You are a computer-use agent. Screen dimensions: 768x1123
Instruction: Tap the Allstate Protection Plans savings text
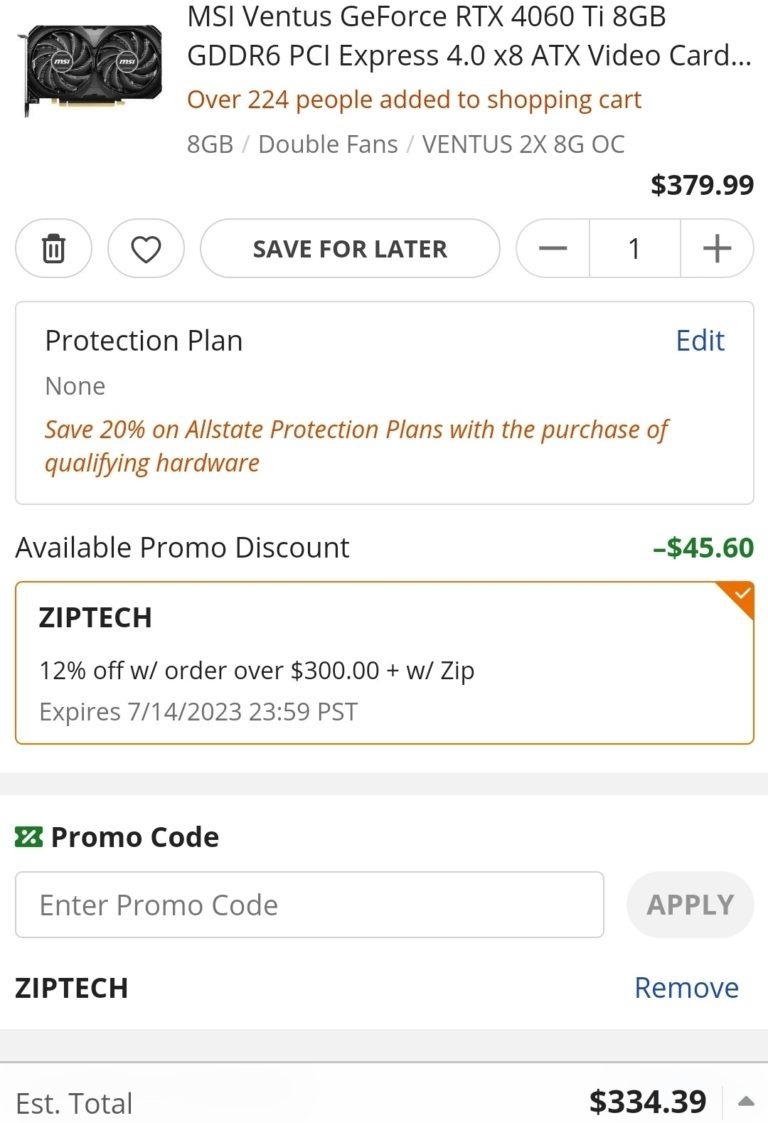coord(356,446)
